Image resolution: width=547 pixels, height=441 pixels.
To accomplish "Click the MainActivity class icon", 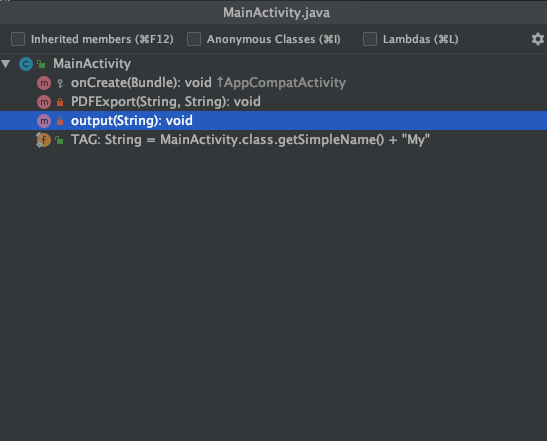I will tap(26, 64).
